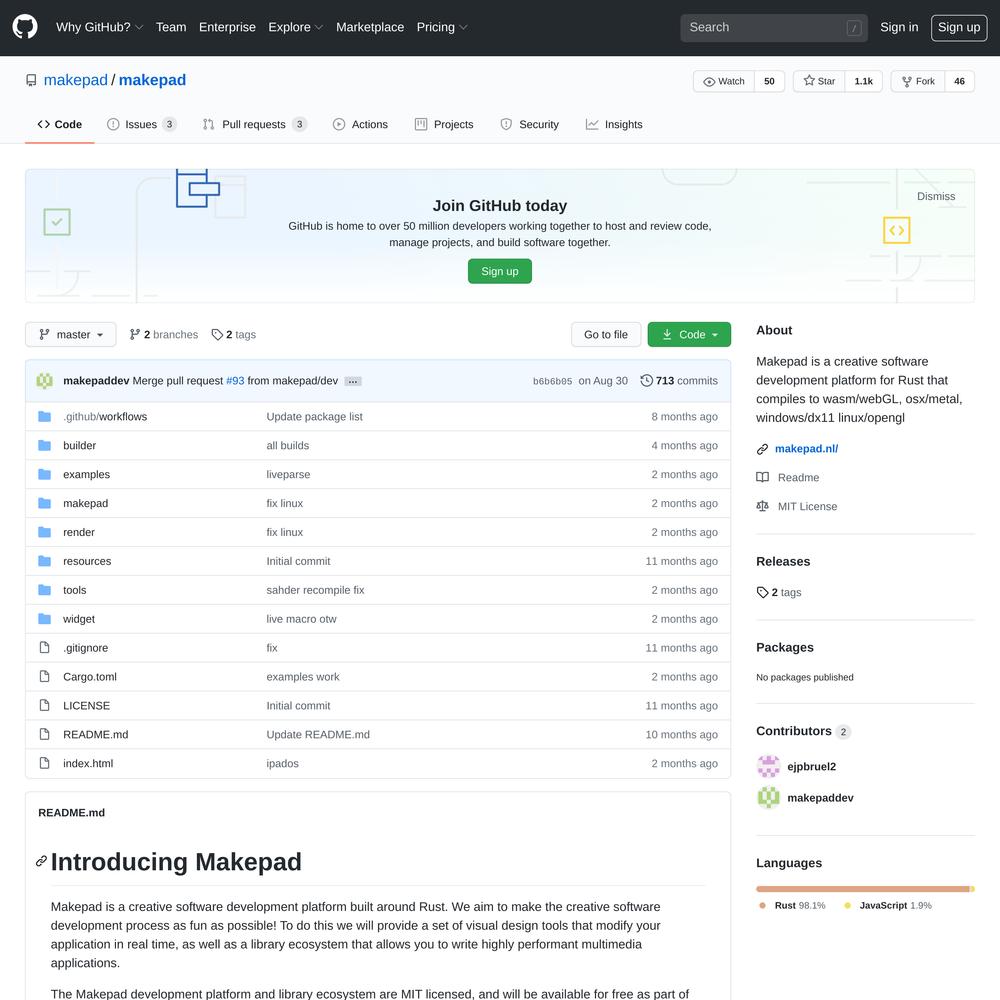
Task: Click the Fork button
Action: coord(918,81)
